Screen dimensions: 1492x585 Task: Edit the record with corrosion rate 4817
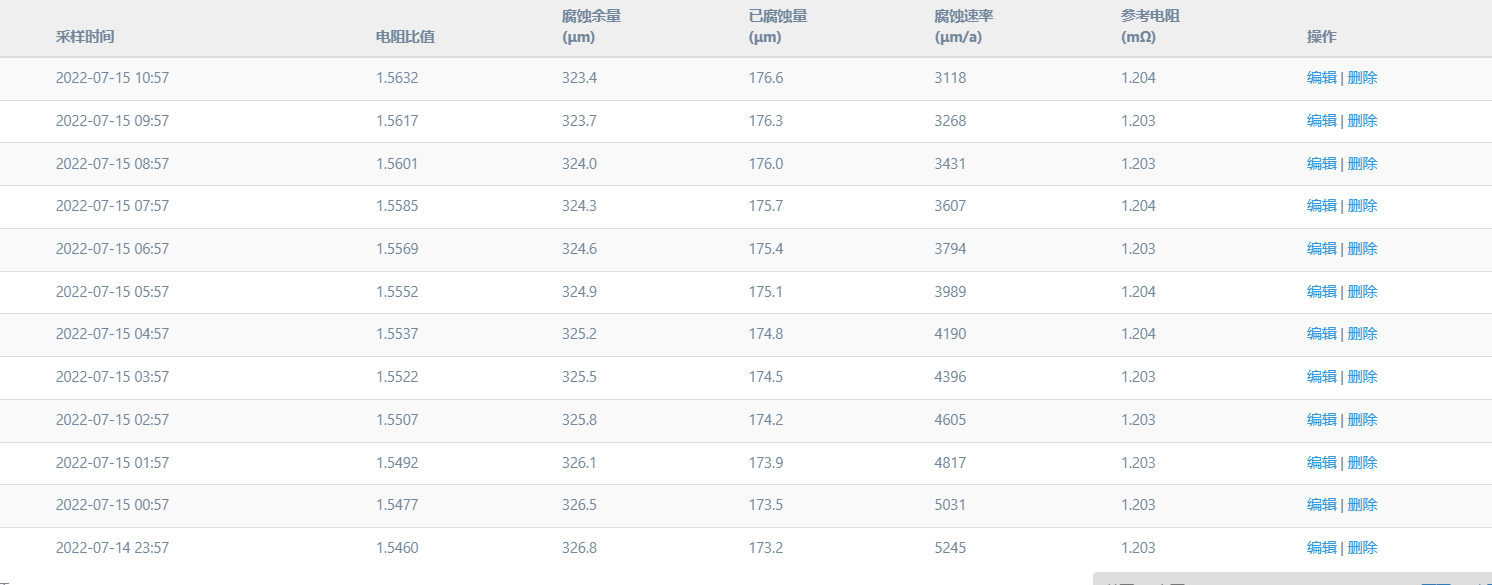click(1321, 463)
